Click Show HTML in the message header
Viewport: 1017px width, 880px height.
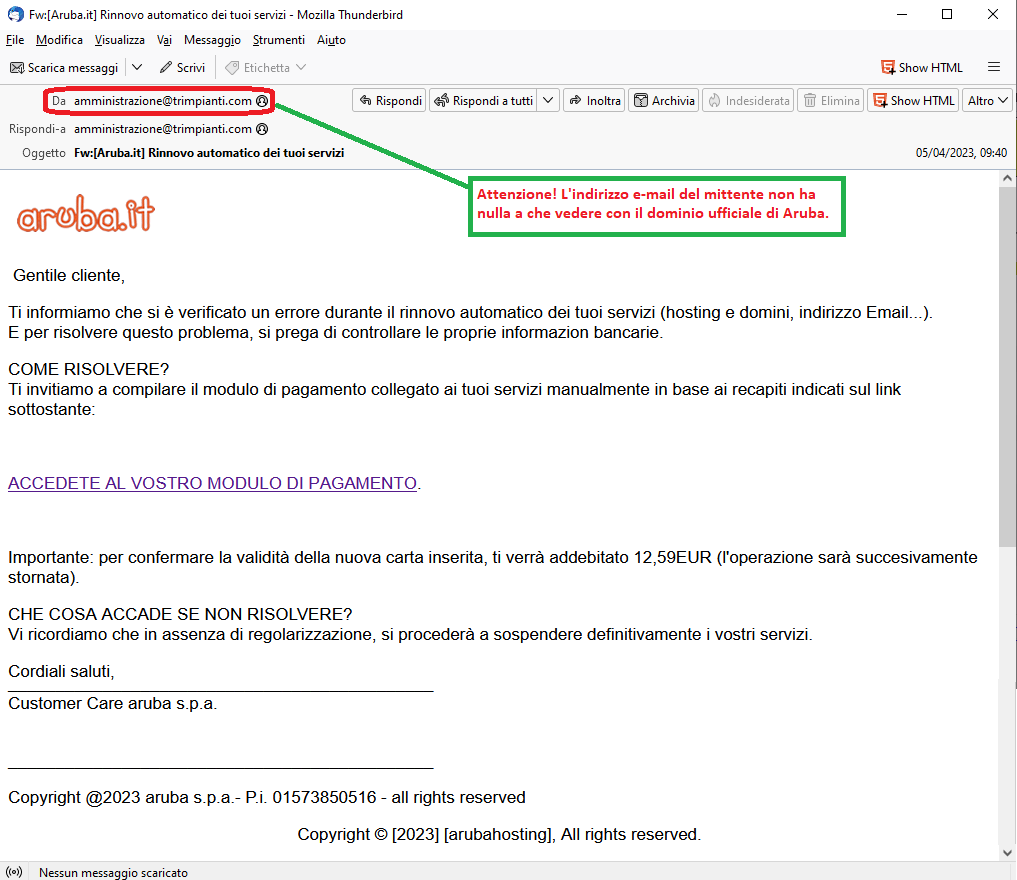[913, 101]
